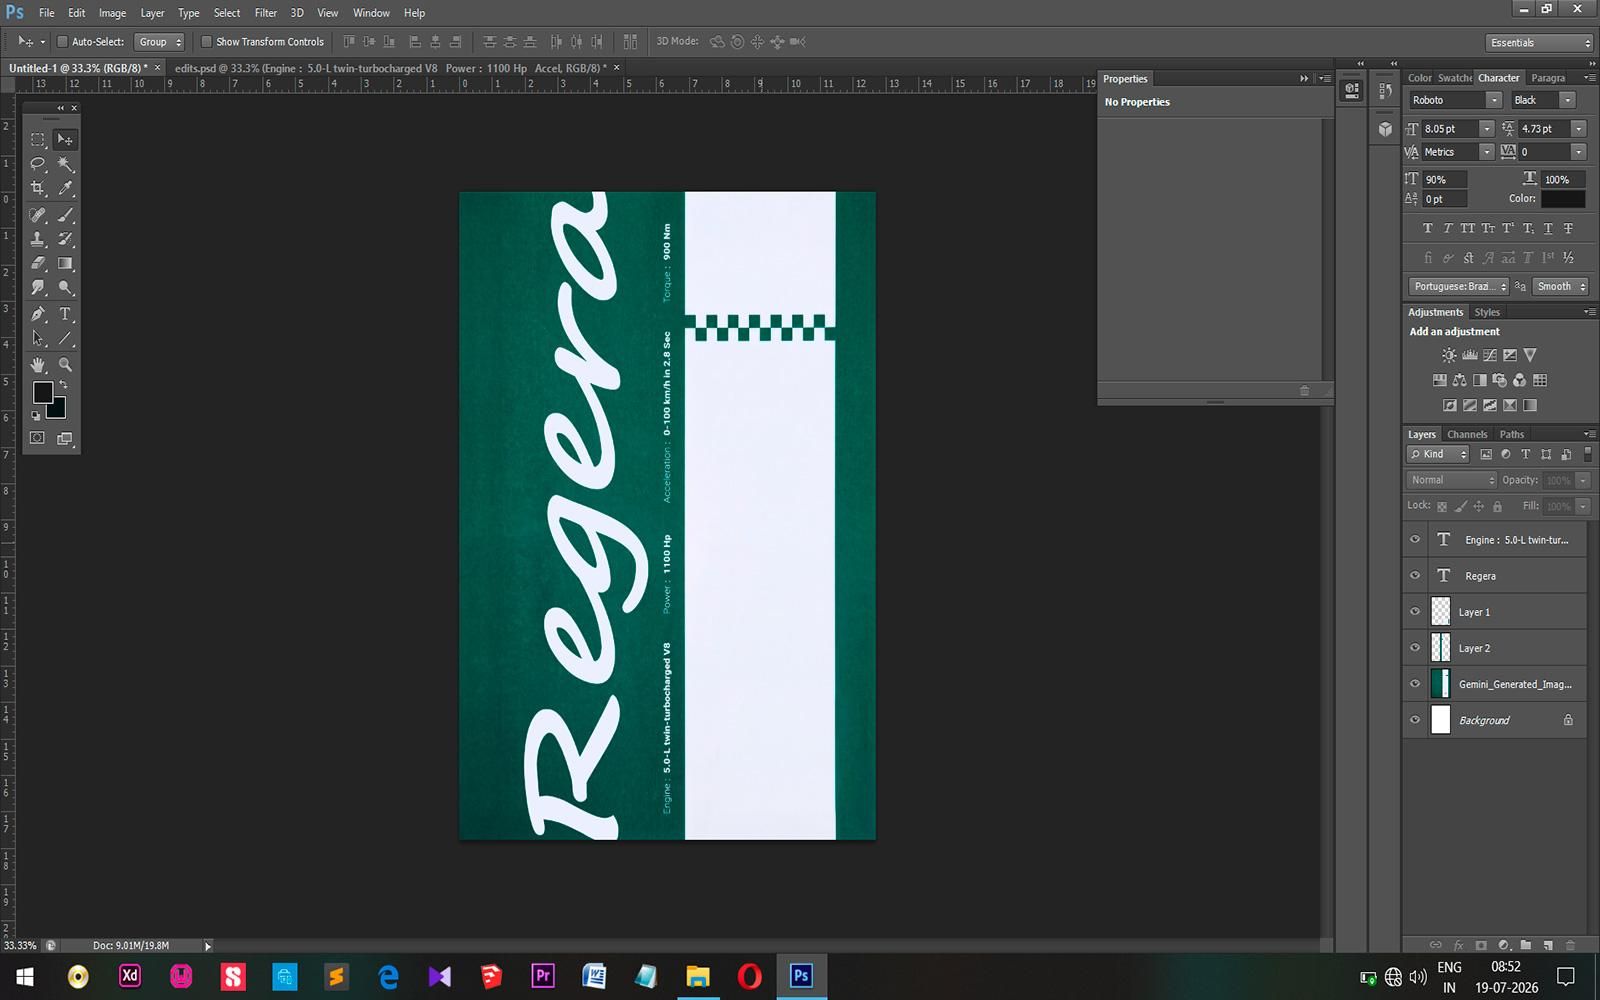Select the Hand tool
Viewport: 1600px width, 1000px height.
point(38,365)
